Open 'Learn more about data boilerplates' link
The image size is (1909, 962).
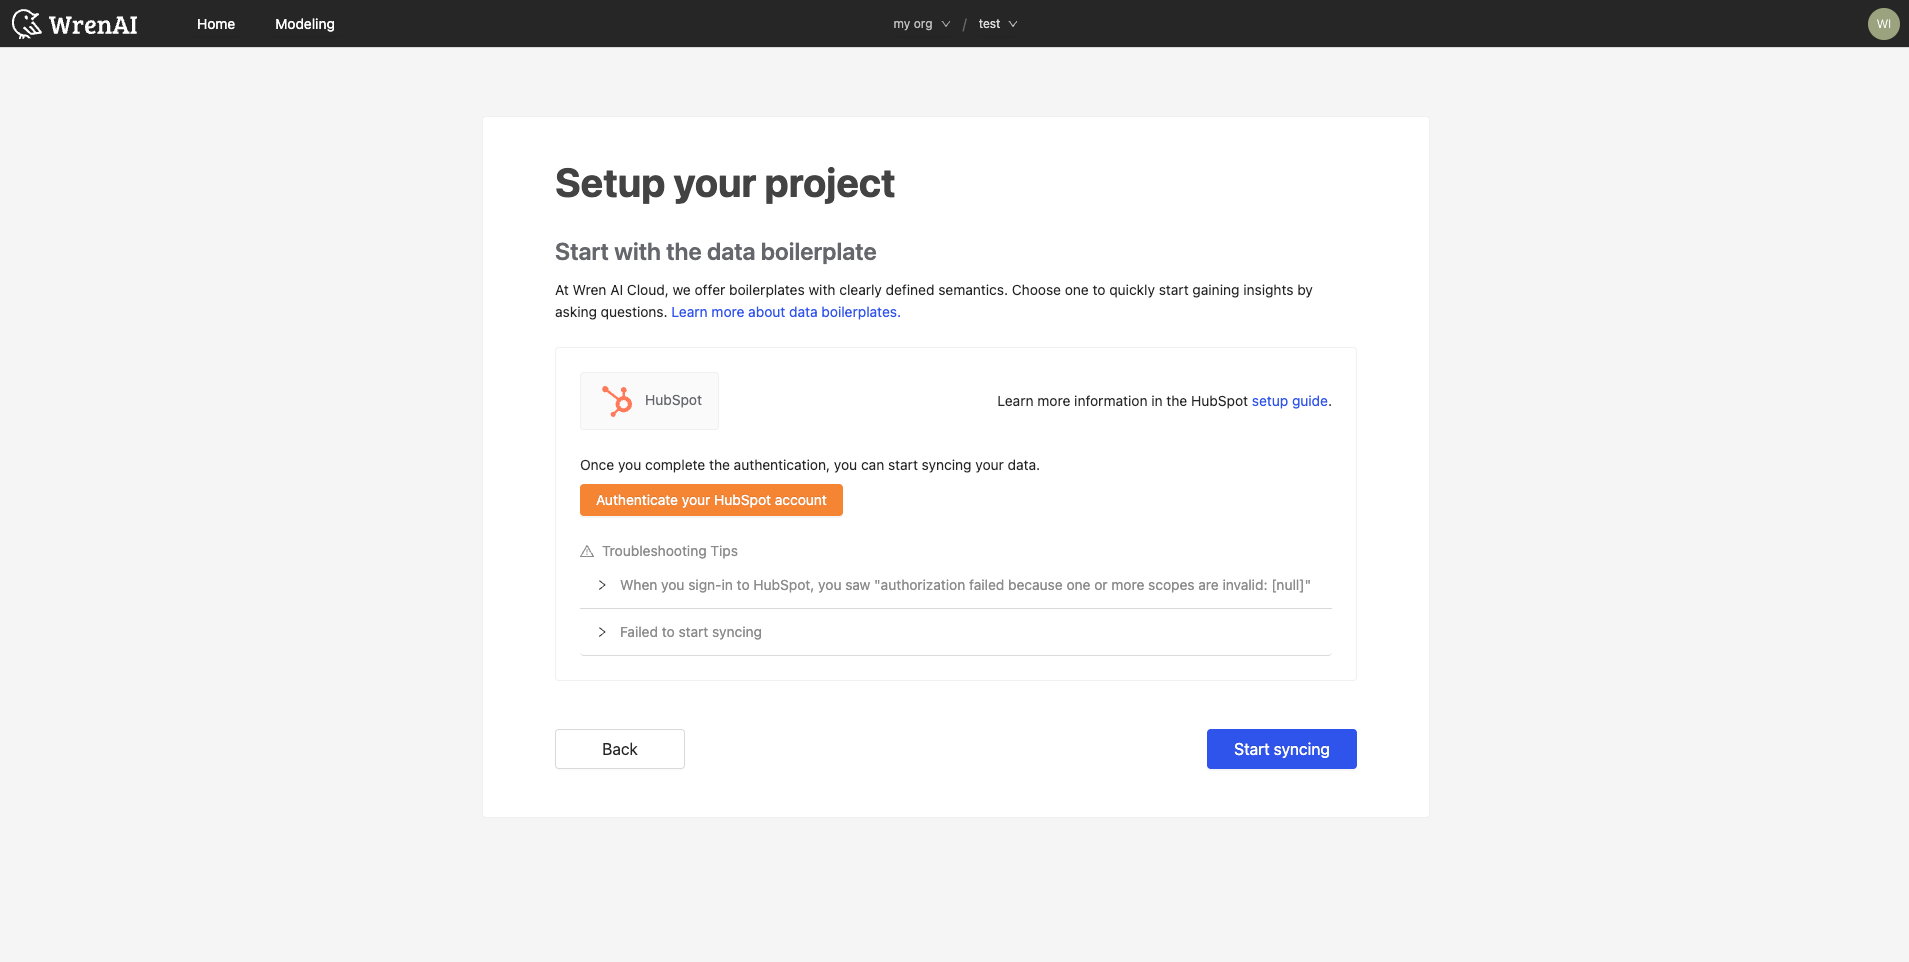click(x=784, y=312)
